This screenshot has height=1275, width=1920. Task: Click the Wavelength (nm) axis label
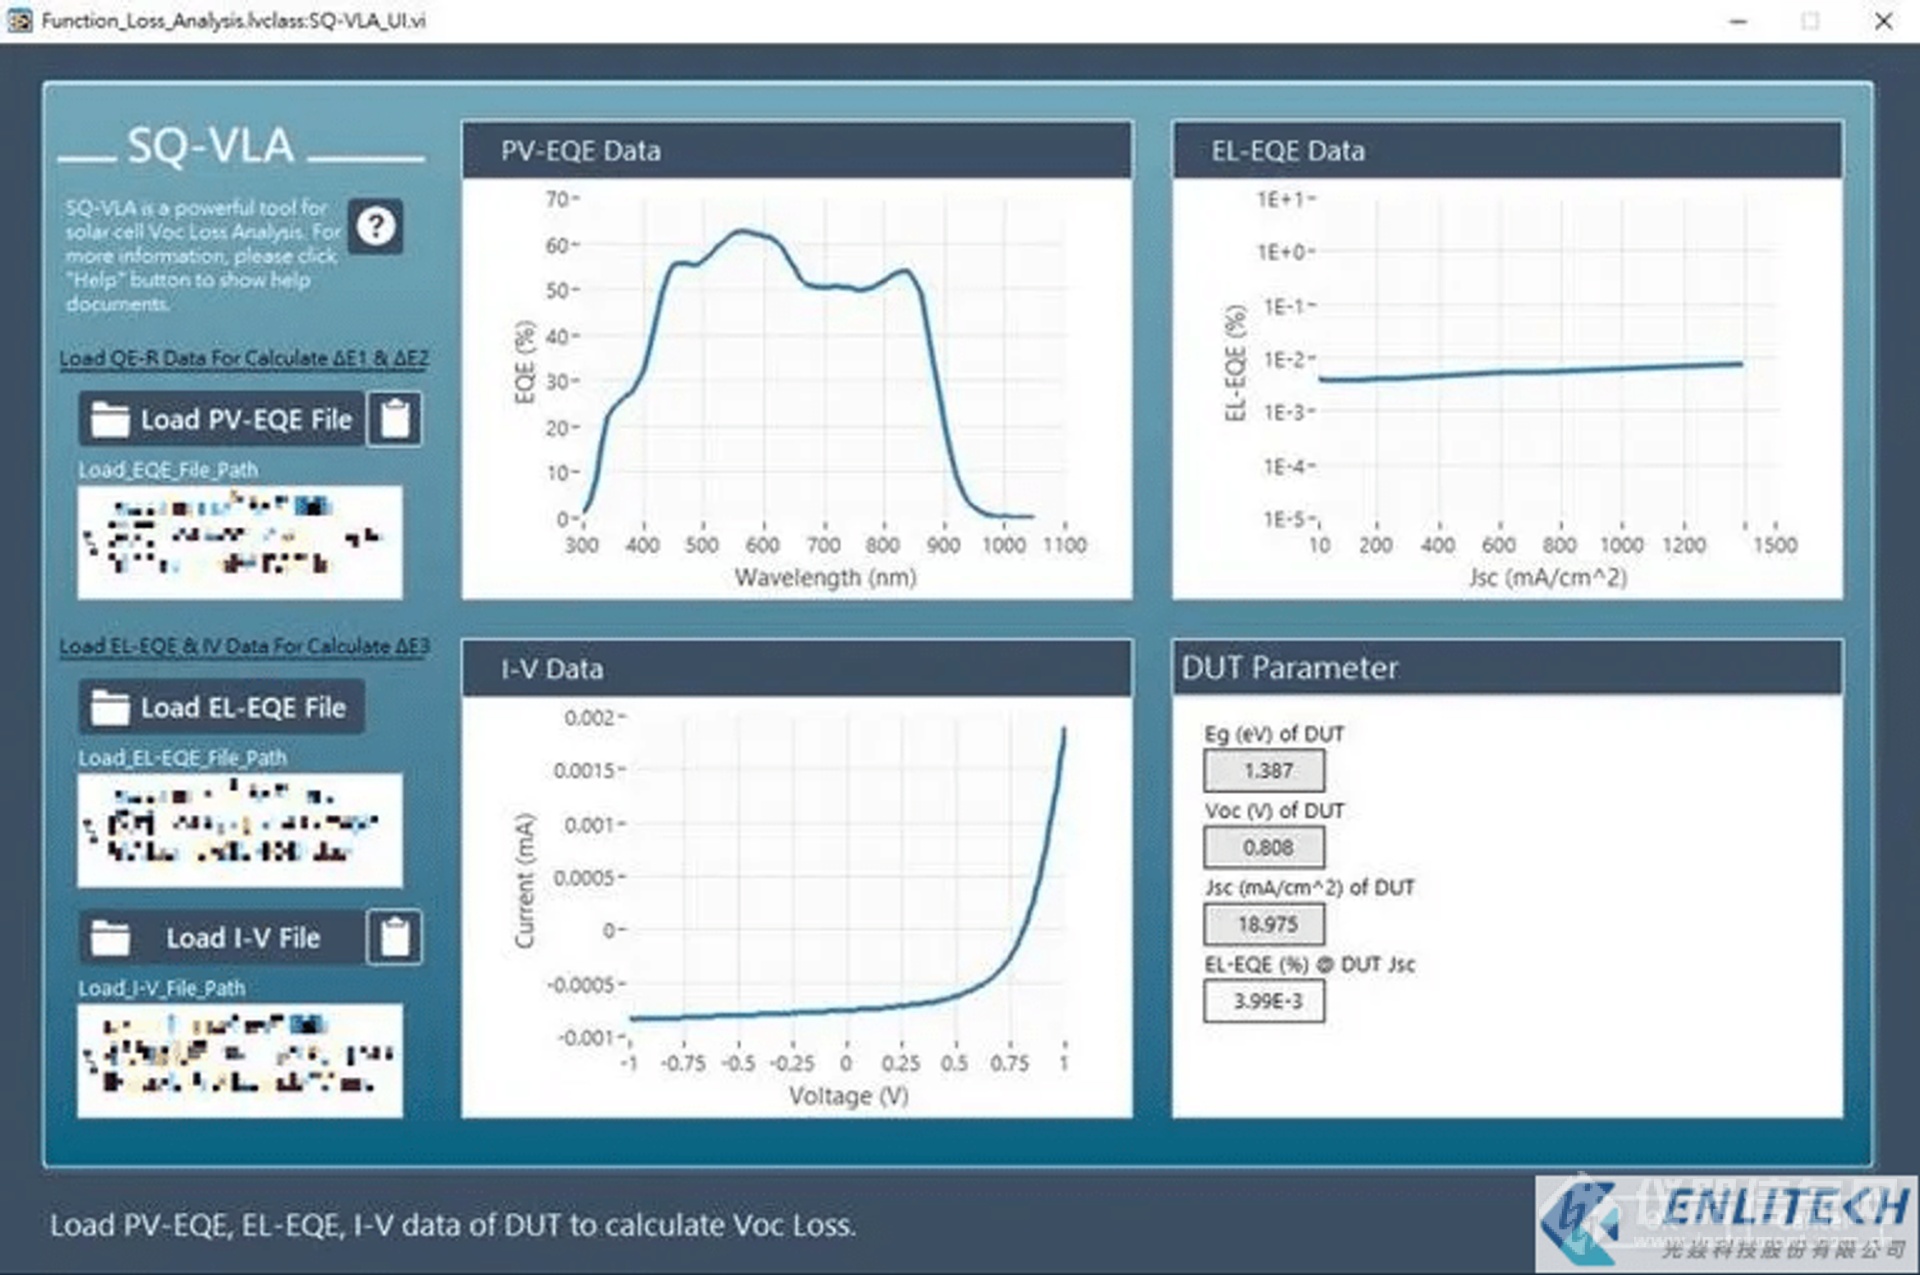coord(825,577)
